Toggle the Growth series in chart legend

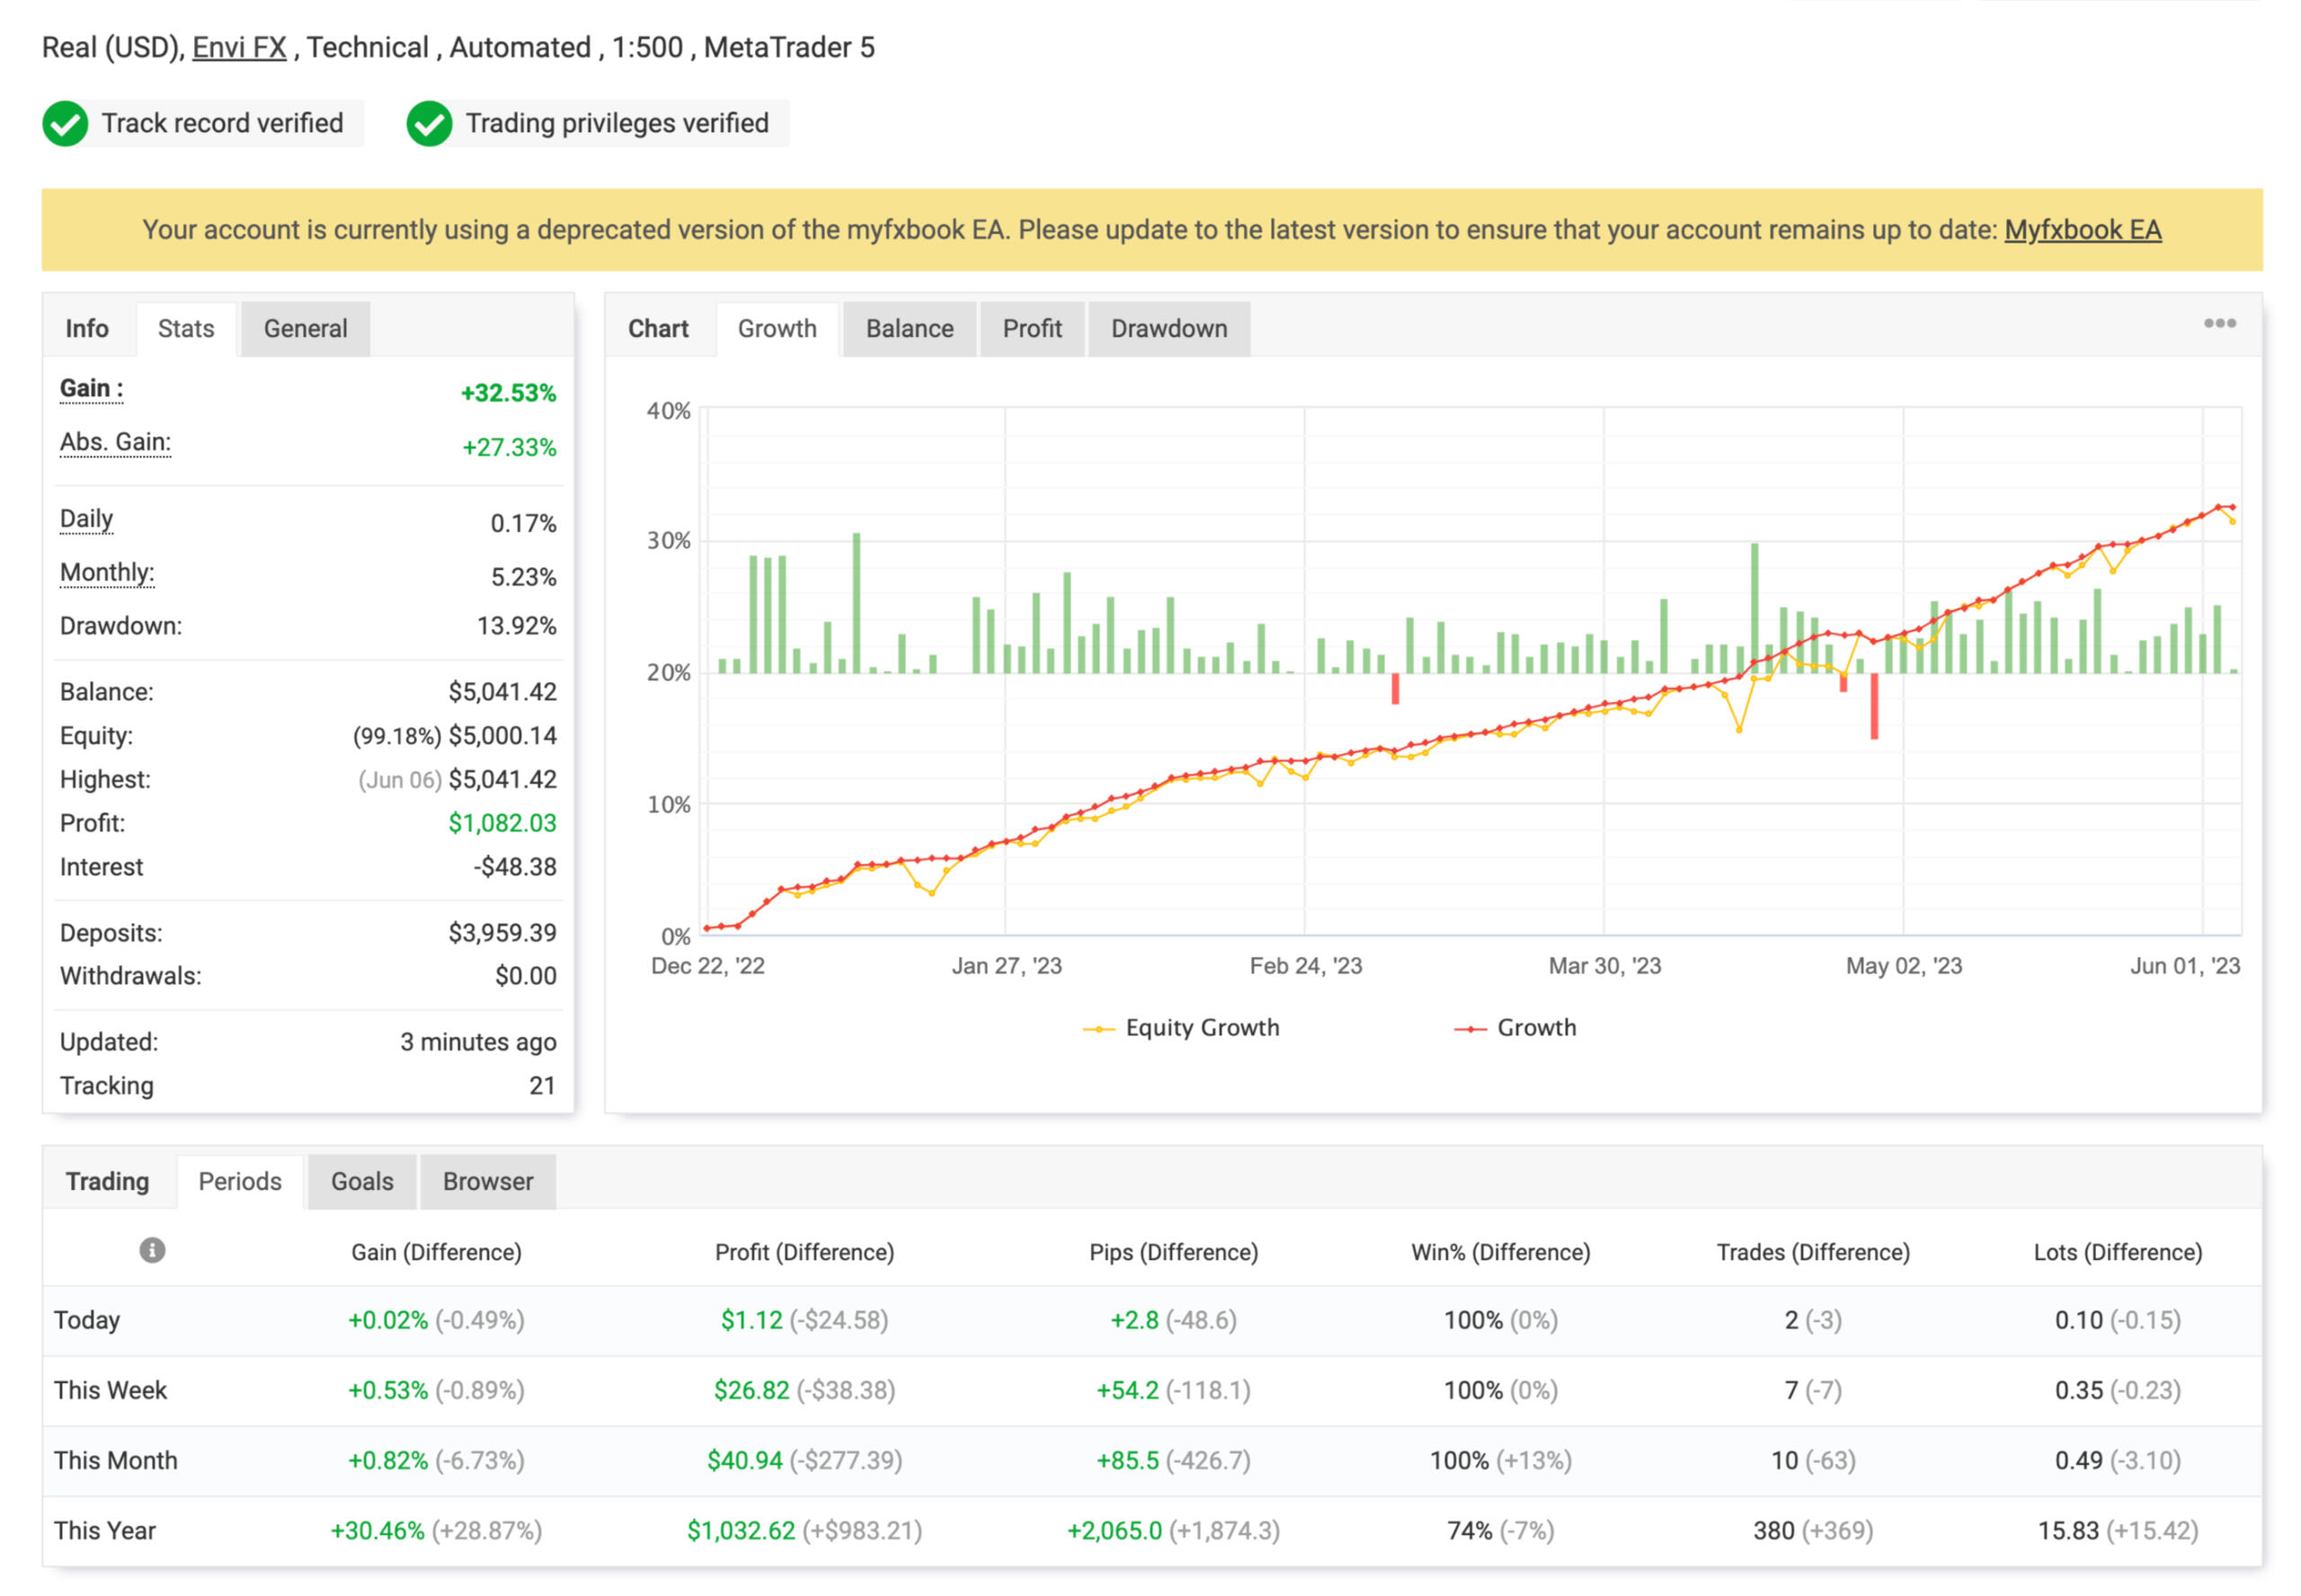[1534, 1027]
